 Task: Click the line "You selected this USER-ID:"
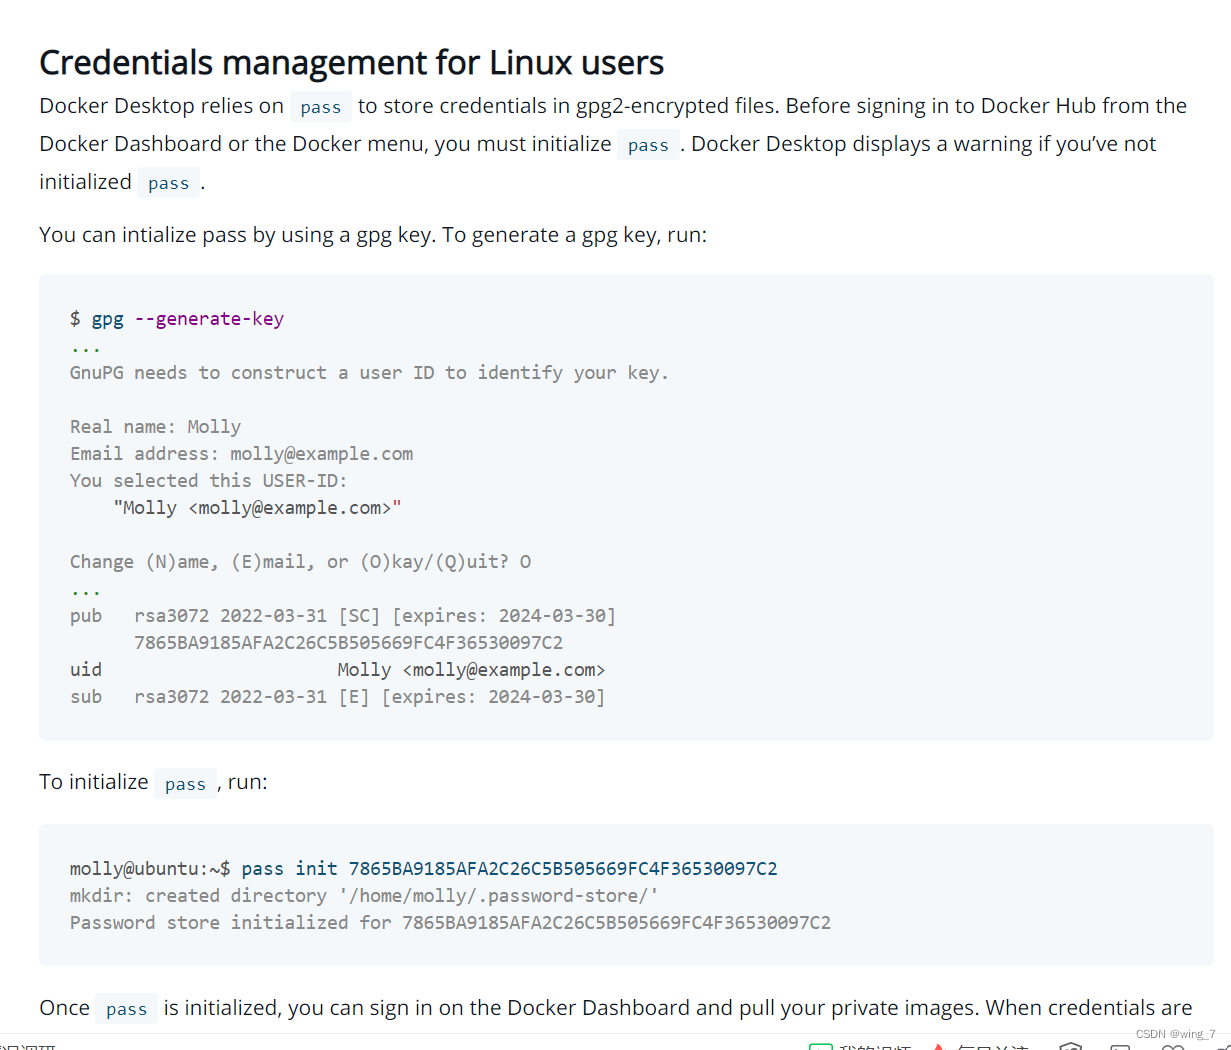point(208,481)
